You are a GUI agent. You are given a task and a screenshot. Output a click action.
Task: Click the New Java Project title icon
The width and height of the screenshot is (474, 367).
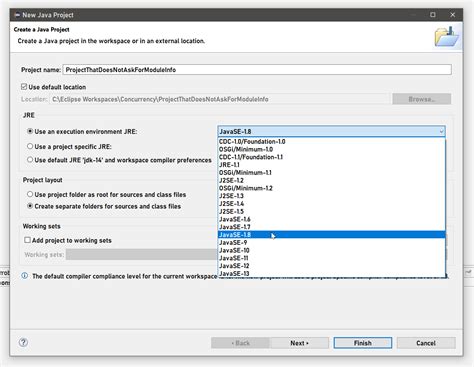[x=18, y=15]
